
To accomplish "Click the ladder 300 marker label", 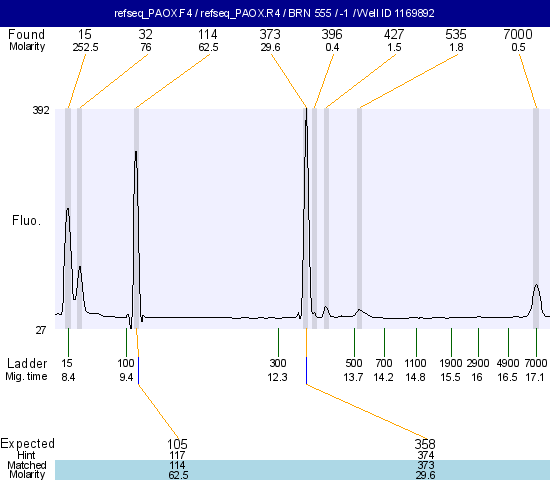I will (x=278, y=363).
